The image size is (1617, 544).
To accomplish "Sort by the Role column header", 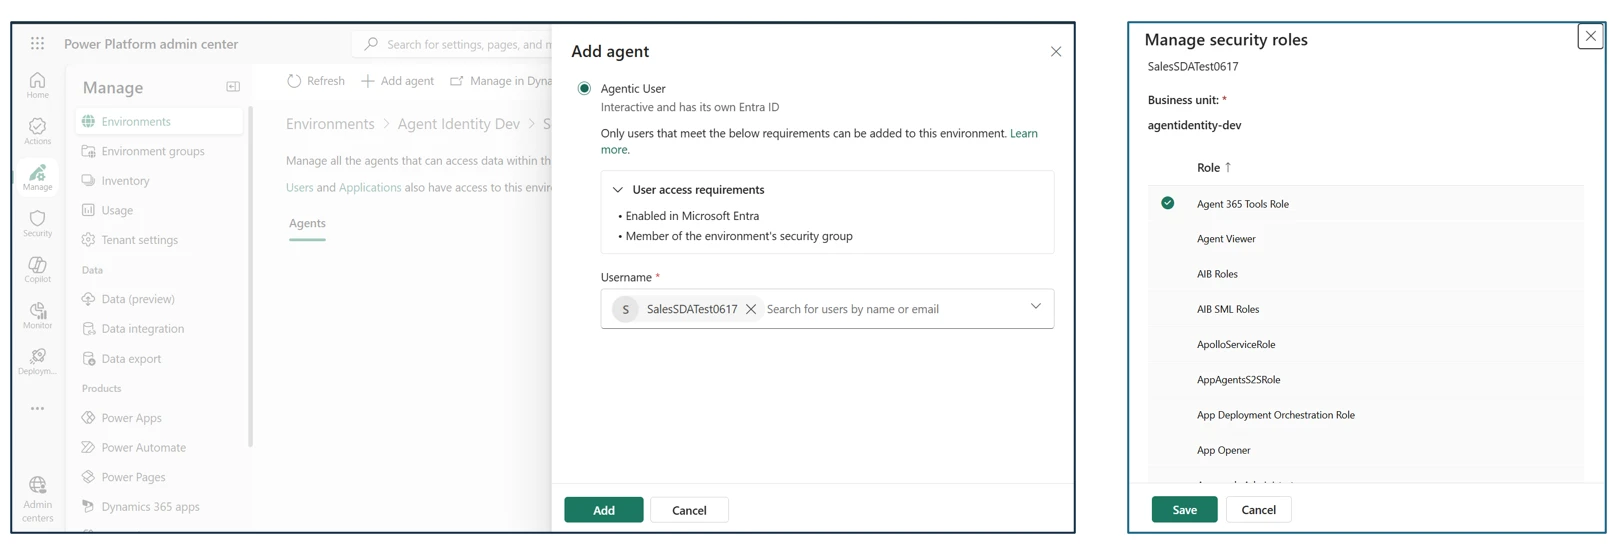I will point(1214,167).
